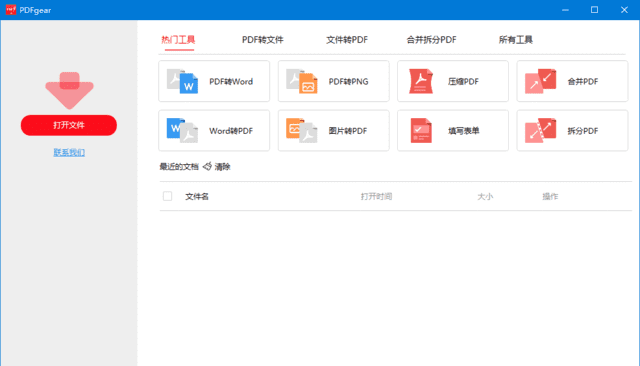Open the 拆分PDF icon
This screenshot has width=640, height=366.
[540, 131]
